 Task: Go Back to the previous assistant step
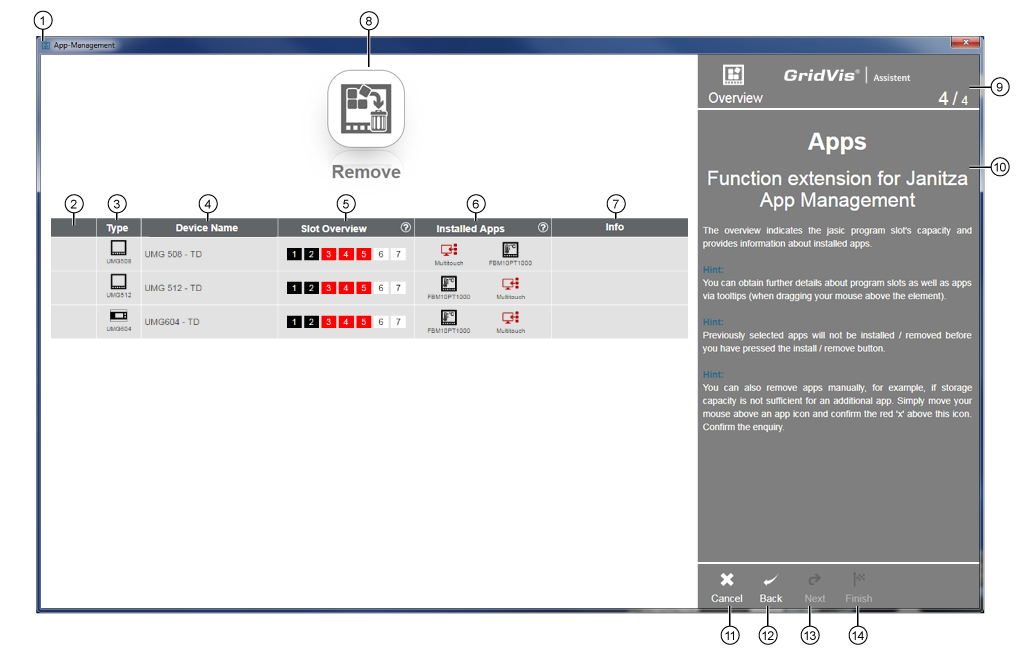770,586
